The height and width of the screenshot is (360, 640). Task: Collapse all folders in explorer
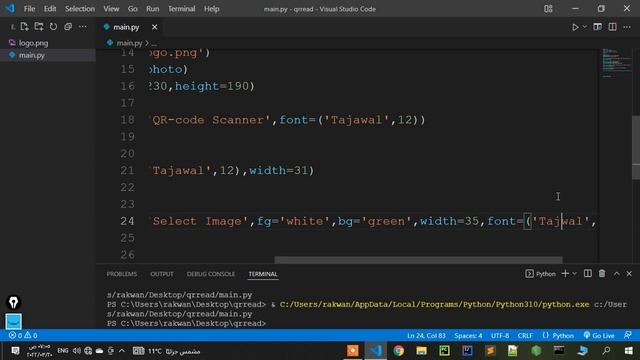[68, 27]
